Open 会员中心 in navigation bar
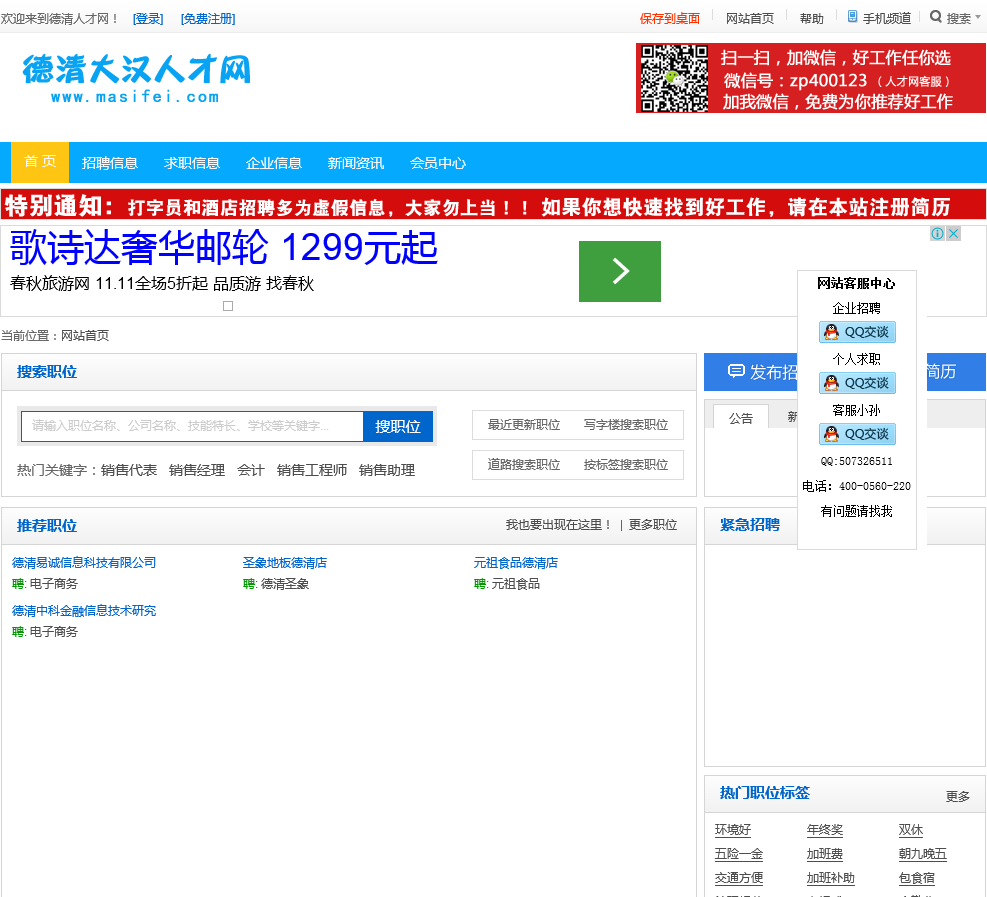This screenshot has width=987, height=897. point(437,163)
